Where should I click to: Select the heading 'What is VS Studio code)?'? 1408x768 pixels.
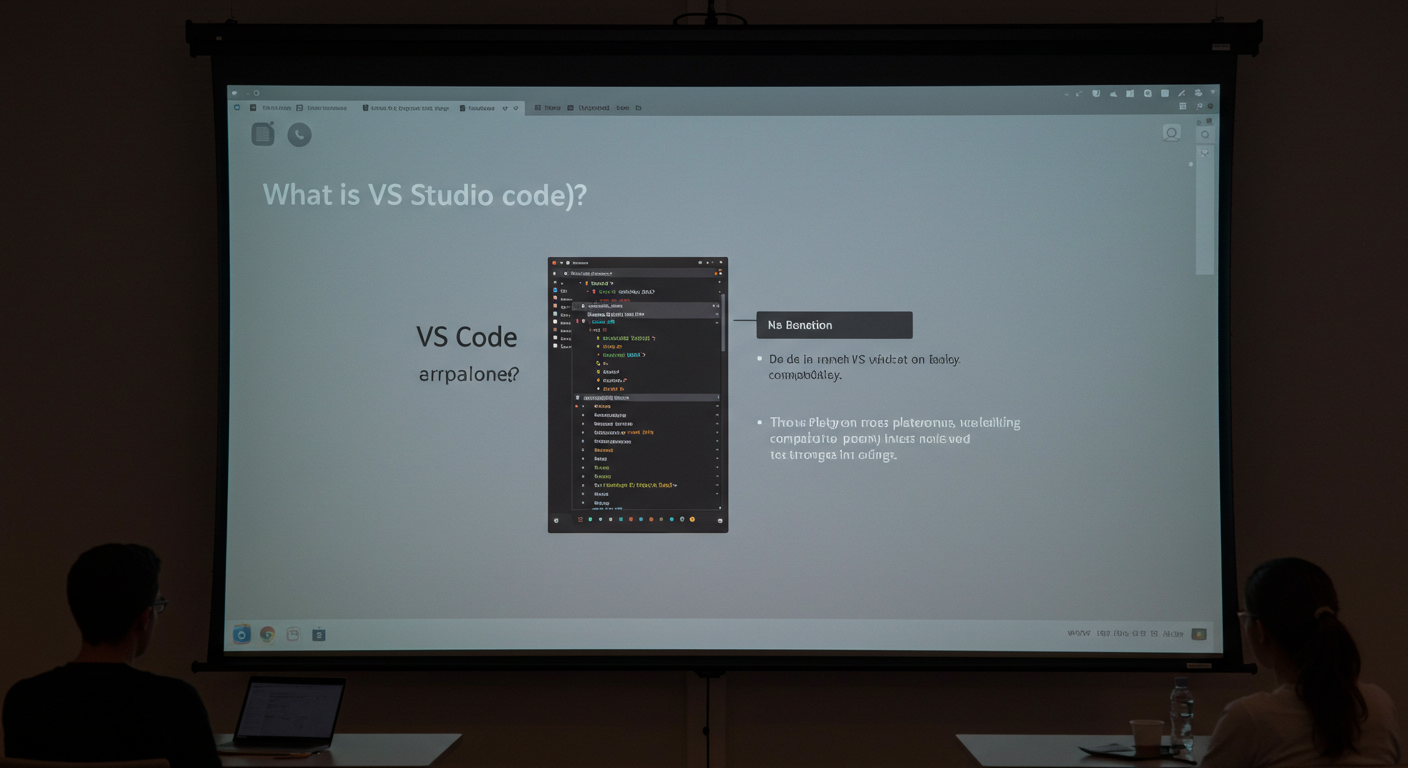pos(425,195)
